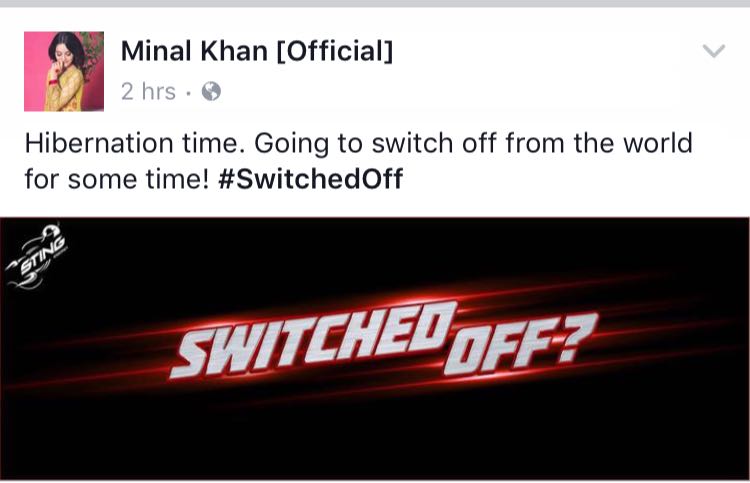750x483 pixels.
Task: Click the "for some time!" text line
Action: point(117,179)
